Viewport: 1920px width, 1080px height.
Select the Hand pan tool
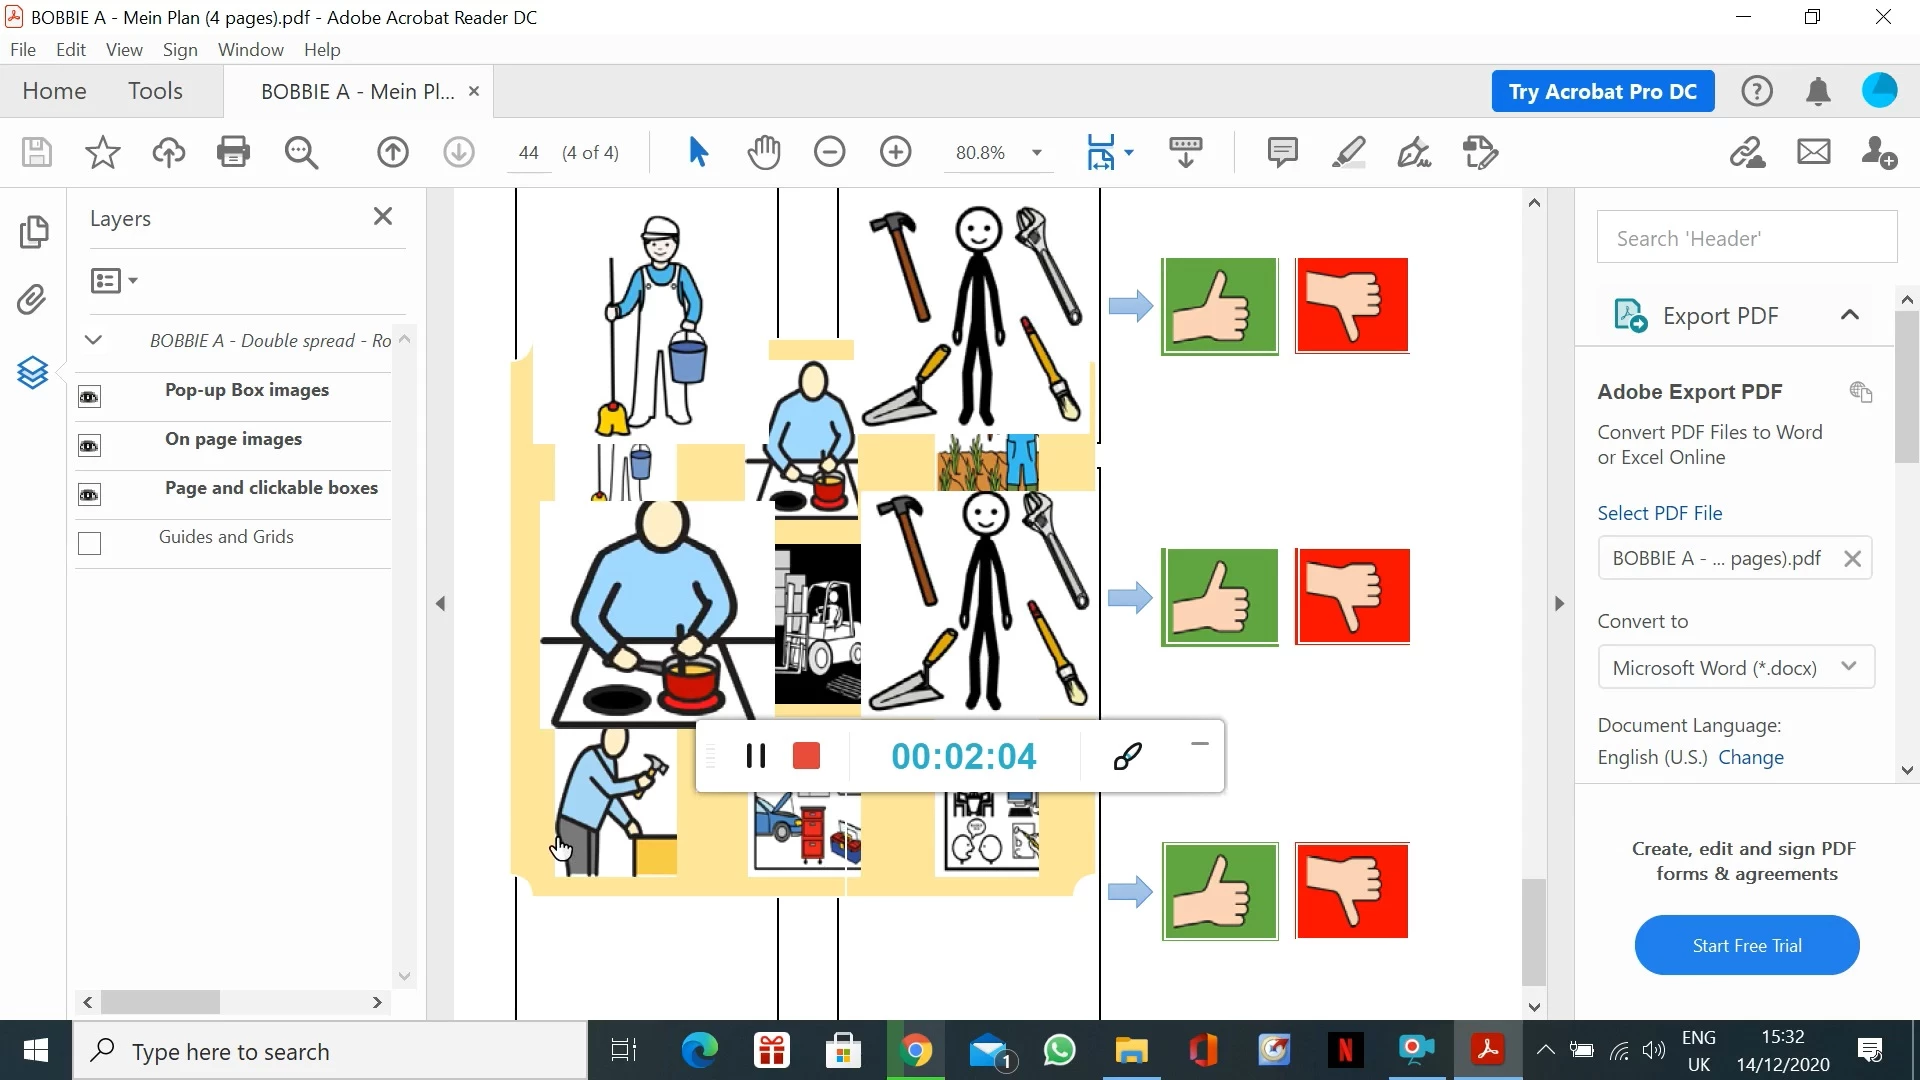(763, 153)
